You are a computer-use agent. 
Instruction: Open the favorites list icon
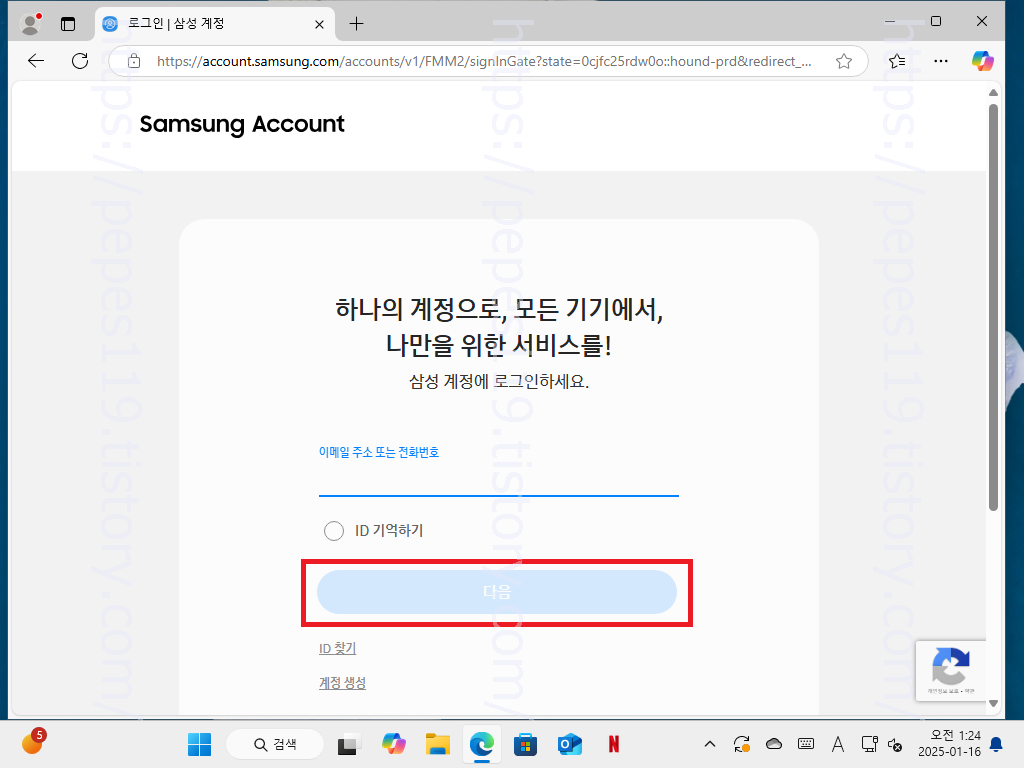point(897,61)
